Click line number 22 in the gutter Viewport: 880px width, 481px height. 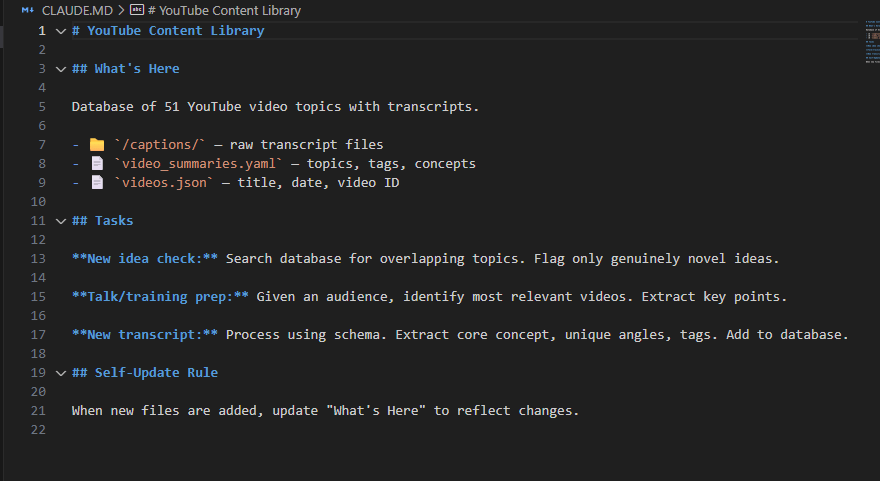tap(38, 430)
